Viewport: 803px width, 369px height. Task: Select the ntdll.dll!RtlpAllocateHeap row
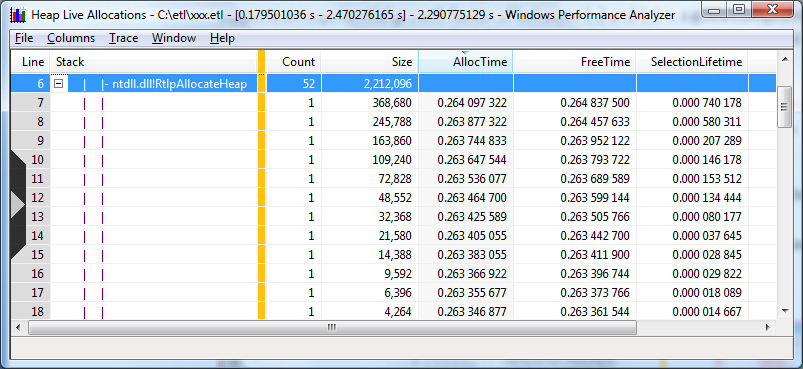(x=393, y=84)
